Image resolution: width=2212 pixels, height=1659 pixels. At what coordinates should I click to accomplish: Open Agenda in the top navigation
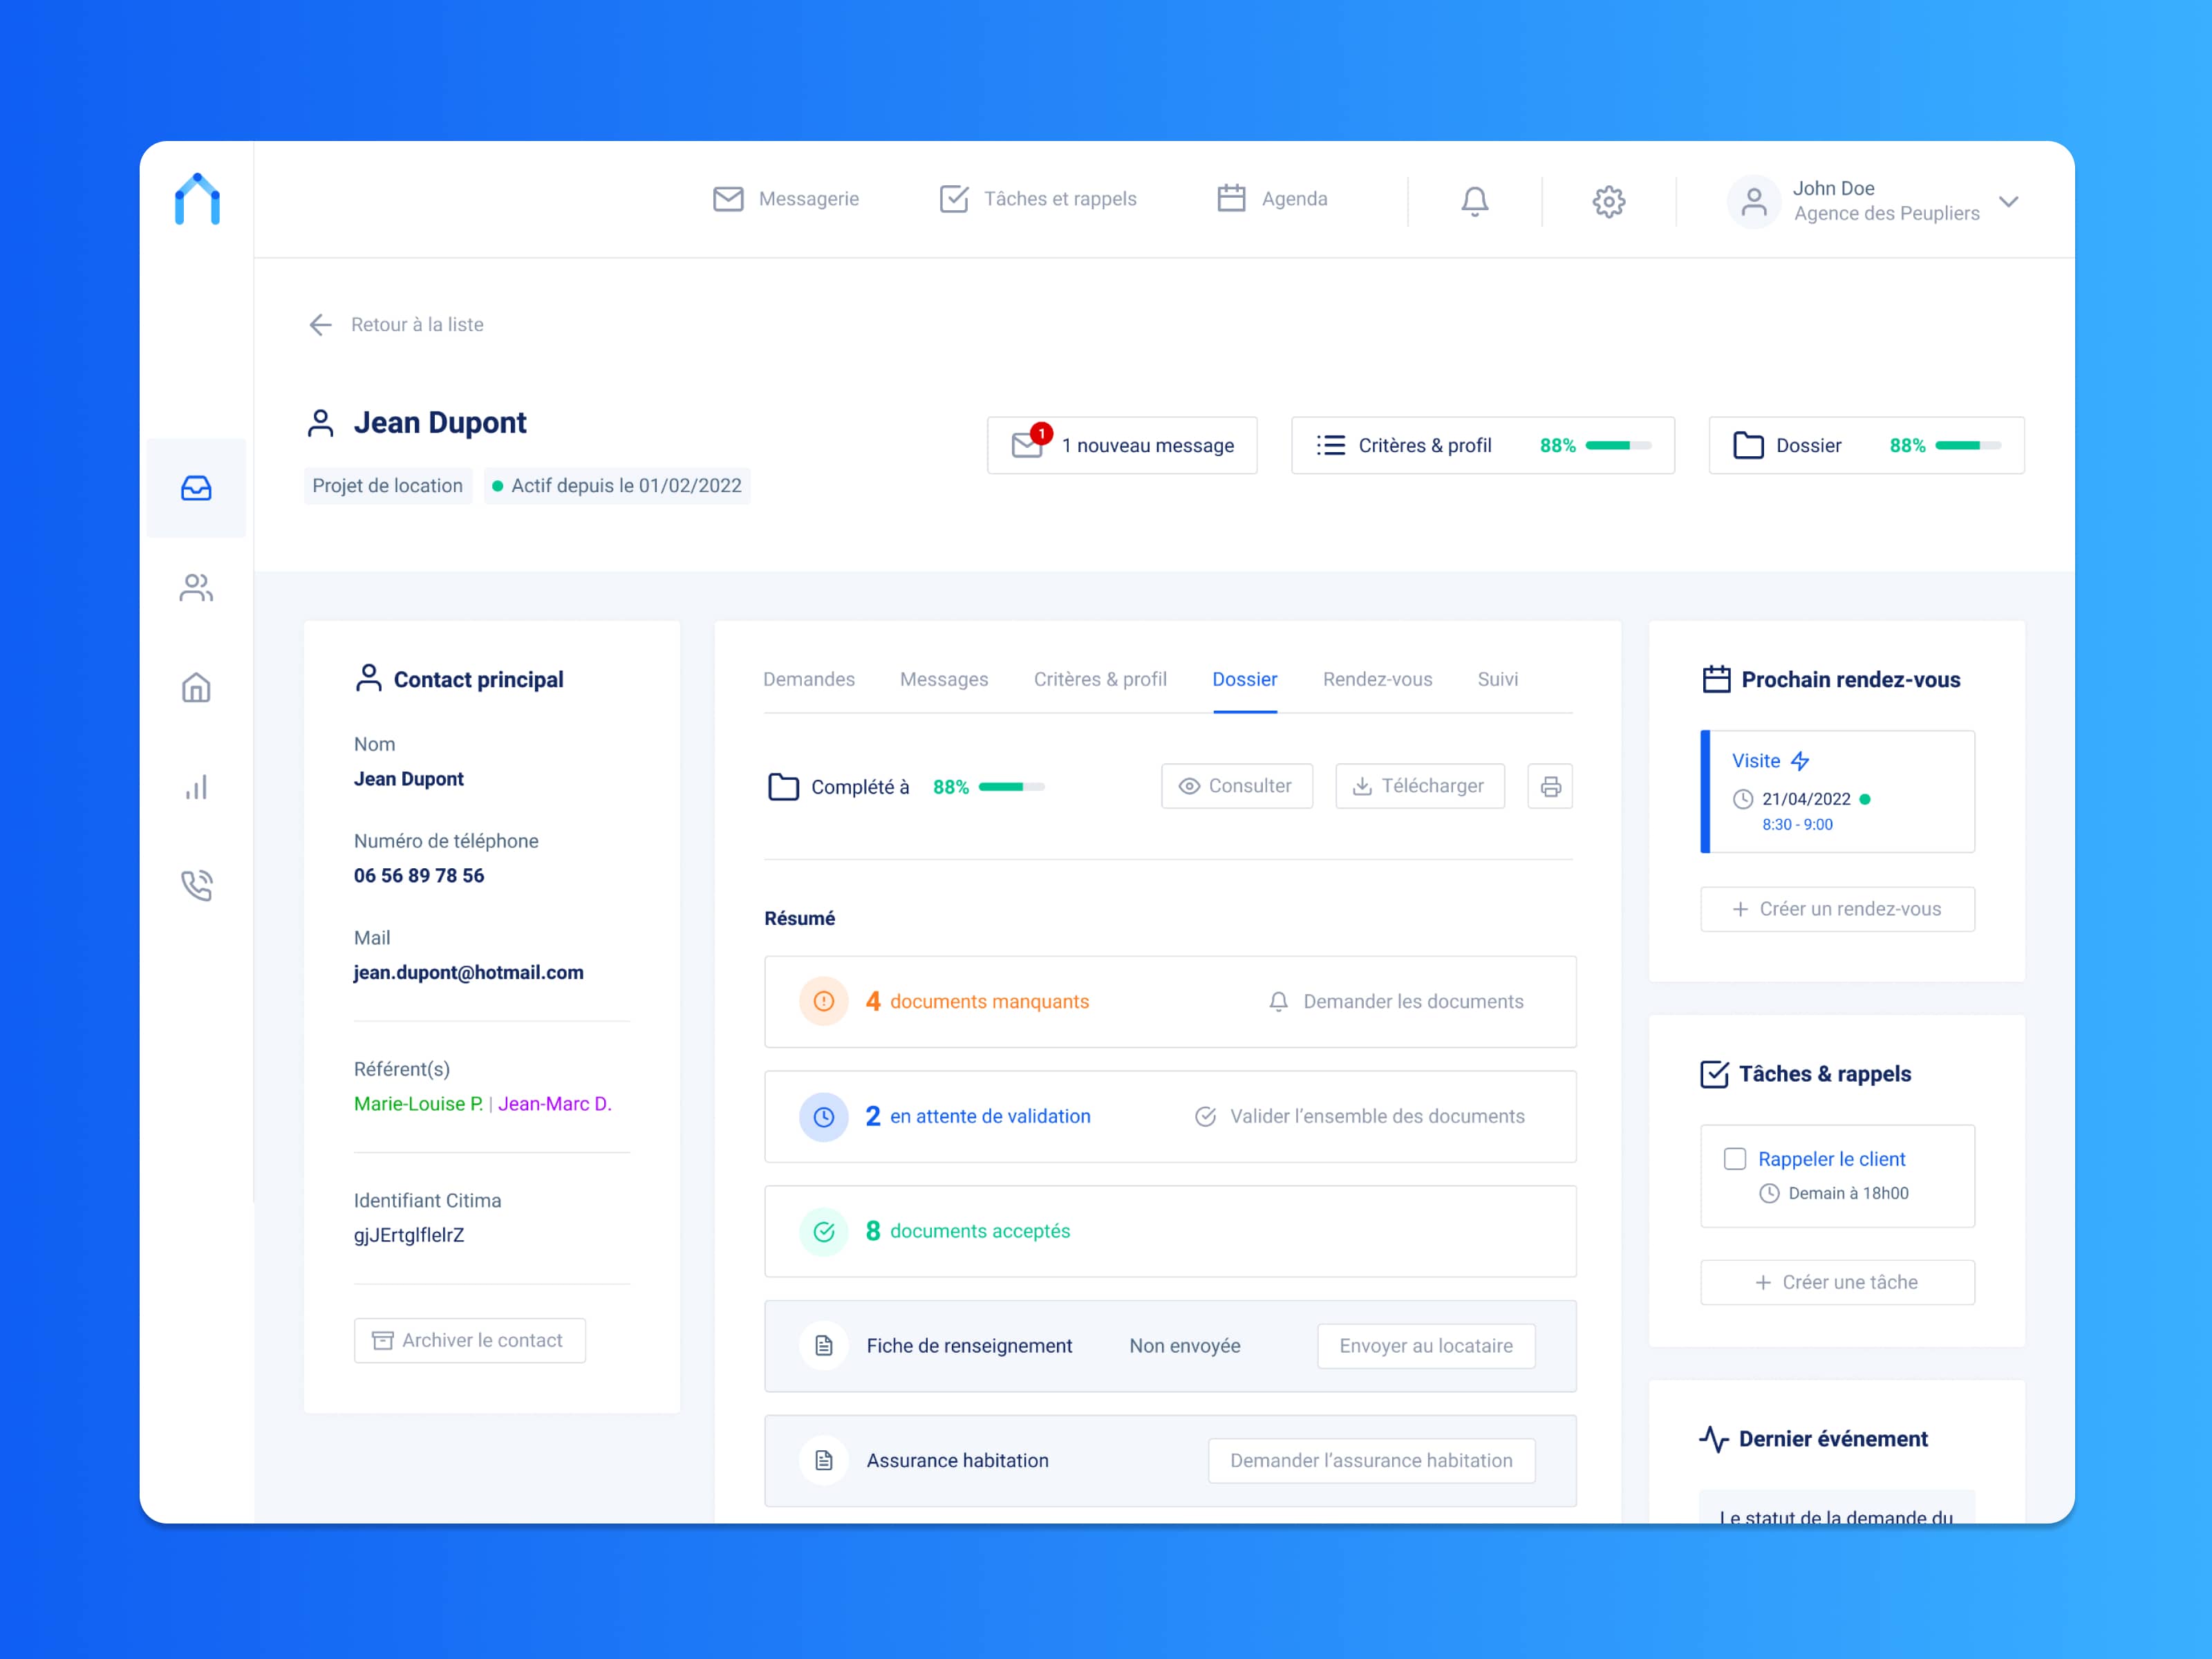tap(1272, 199)
